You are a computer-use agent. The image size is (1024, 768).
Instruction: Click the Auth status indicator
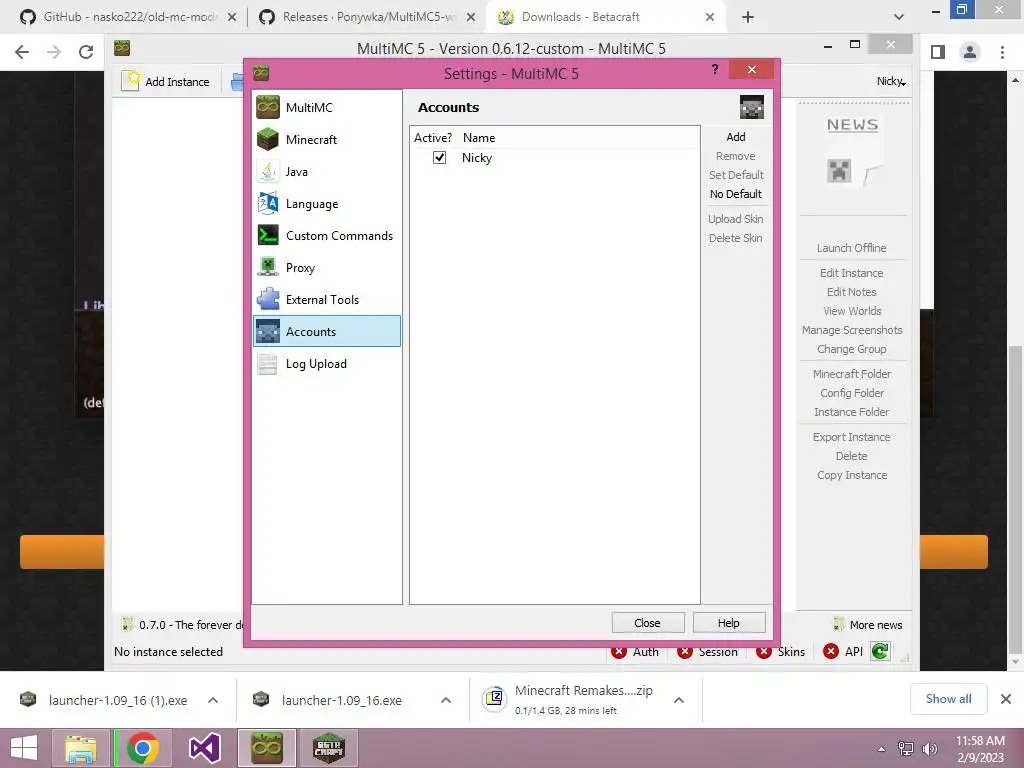tap(635, 652)
